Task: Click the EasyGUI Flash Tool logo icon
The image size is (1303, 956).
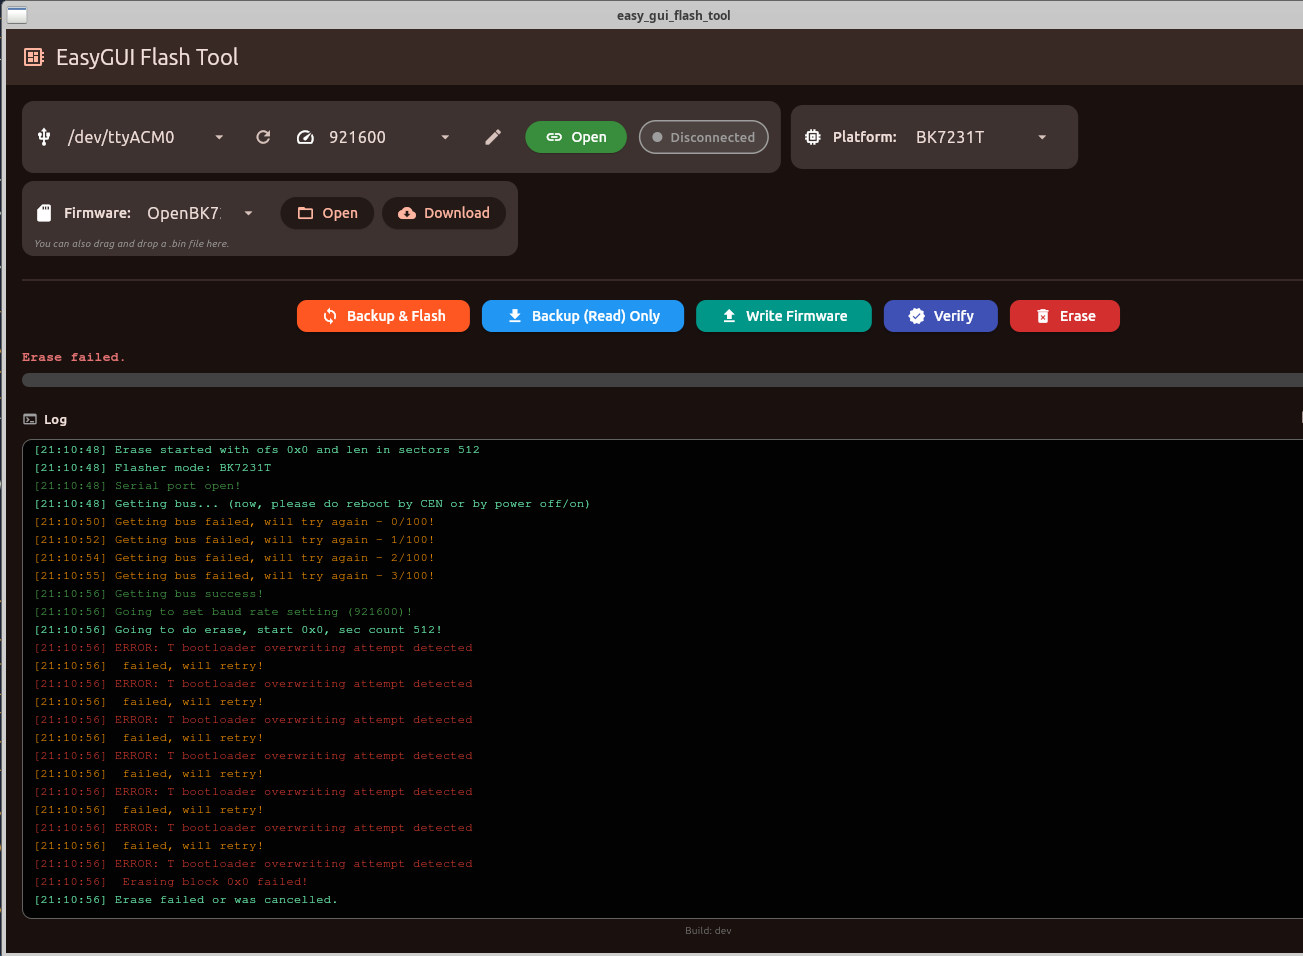Action: [x=34, y=58]
